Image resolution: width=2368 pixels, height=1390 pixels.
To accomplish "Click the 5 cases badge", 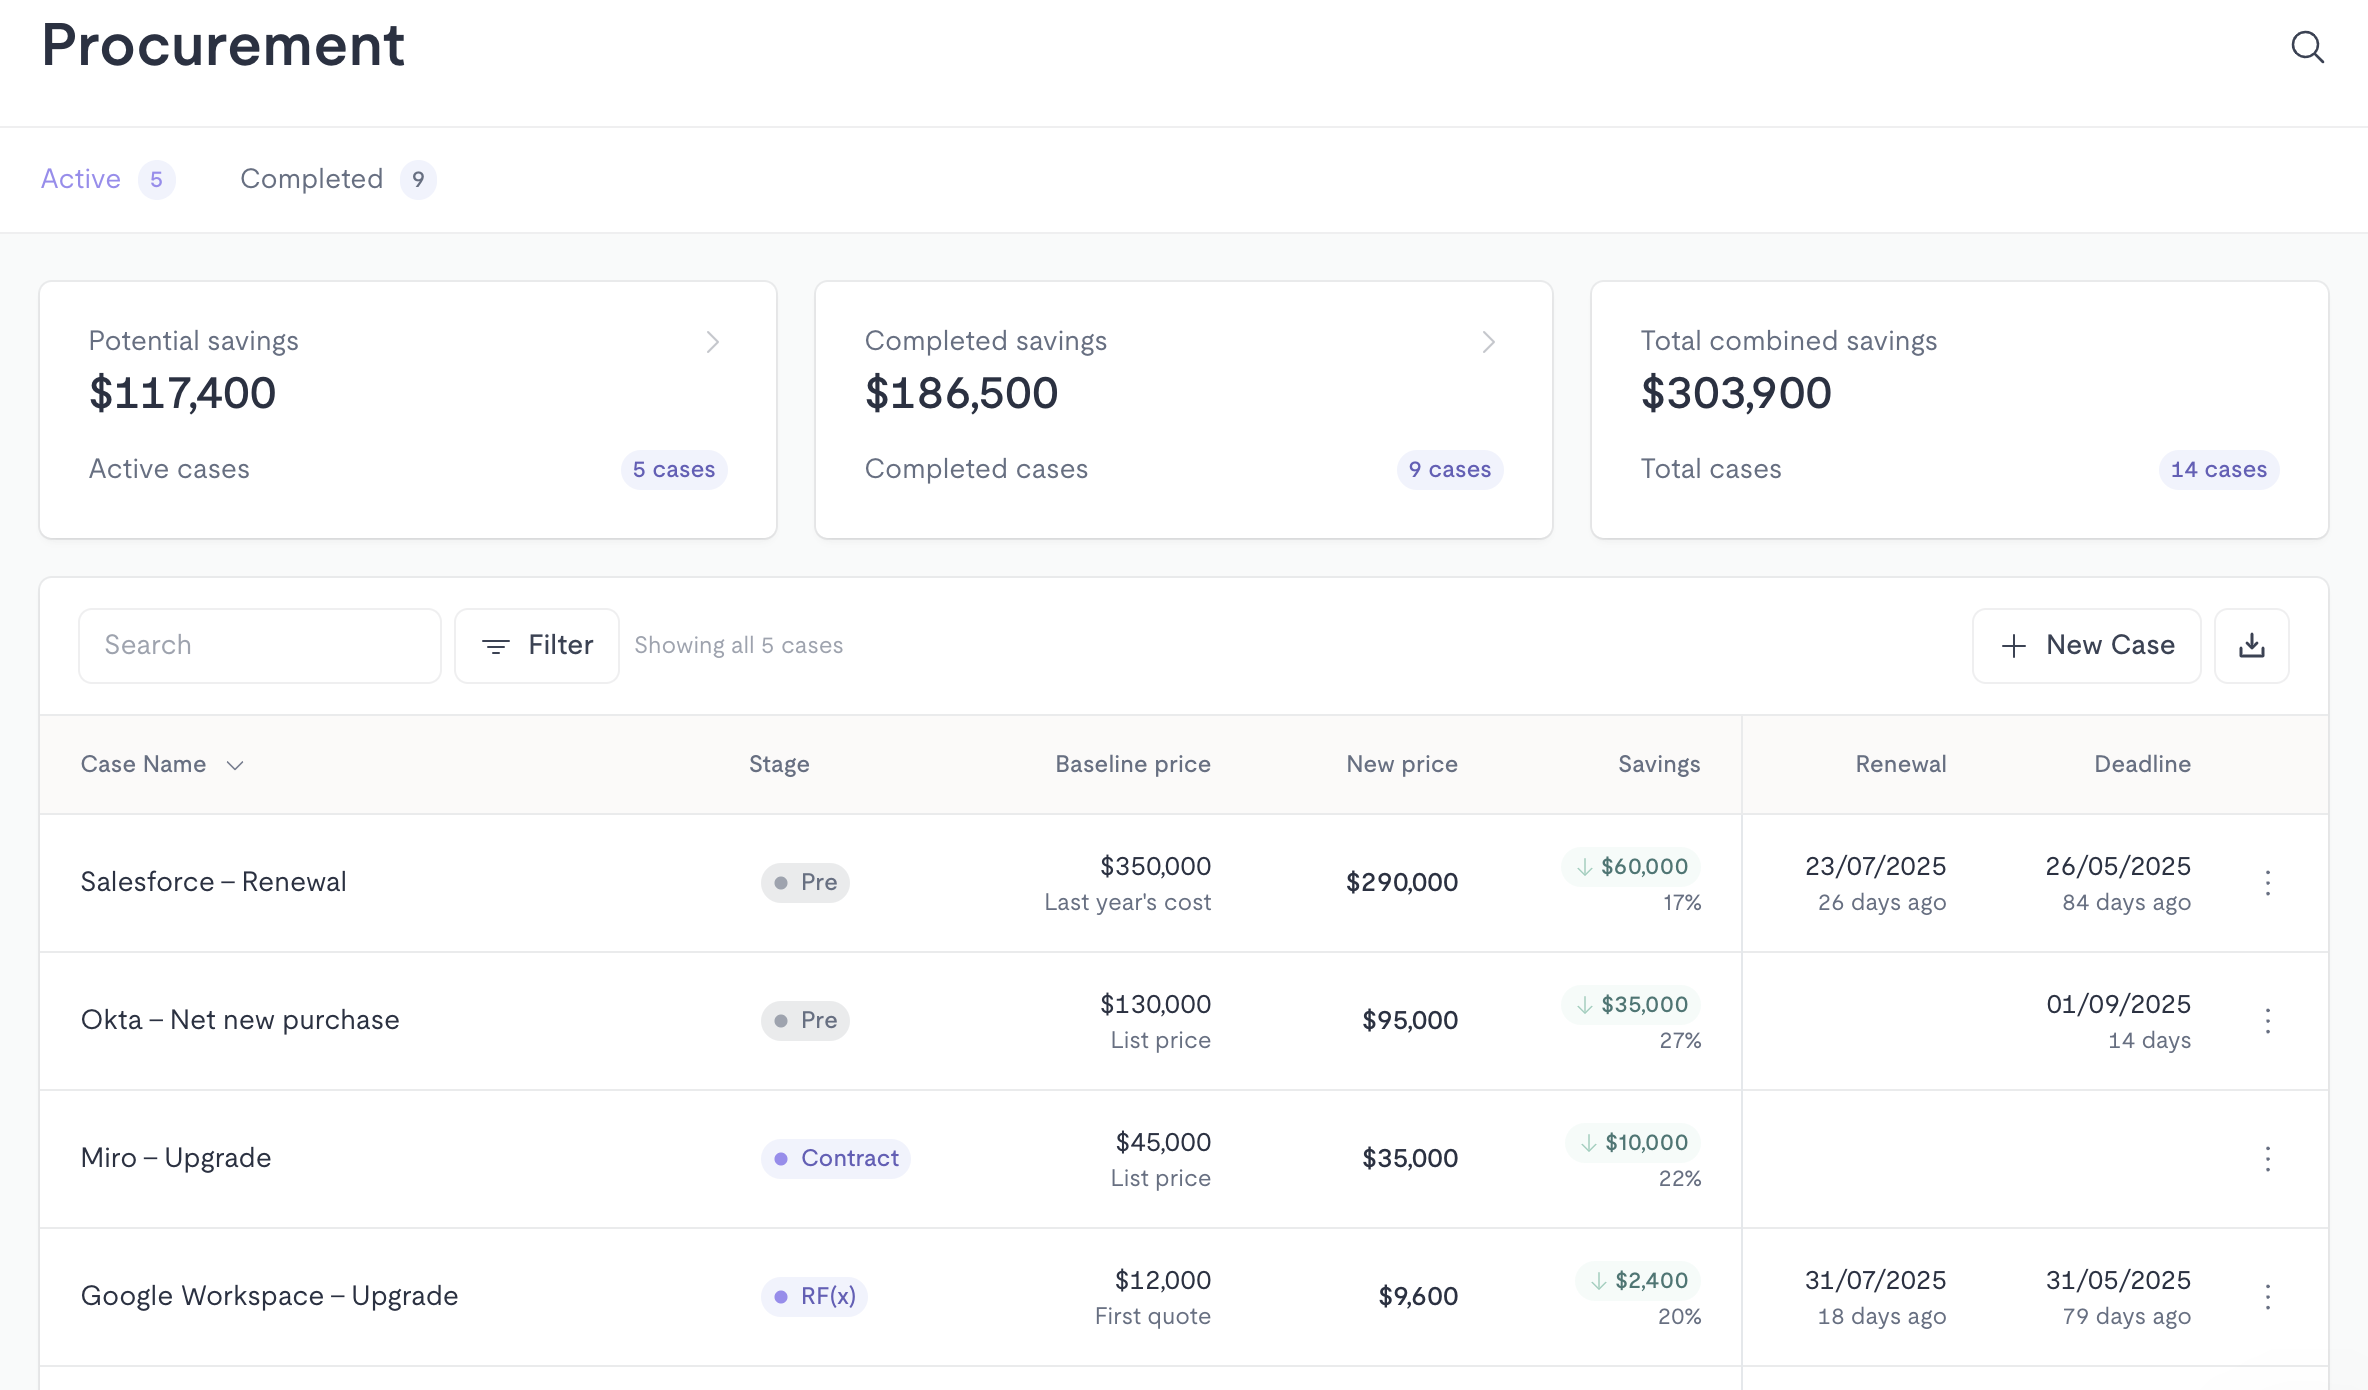I will click(673, 469).
